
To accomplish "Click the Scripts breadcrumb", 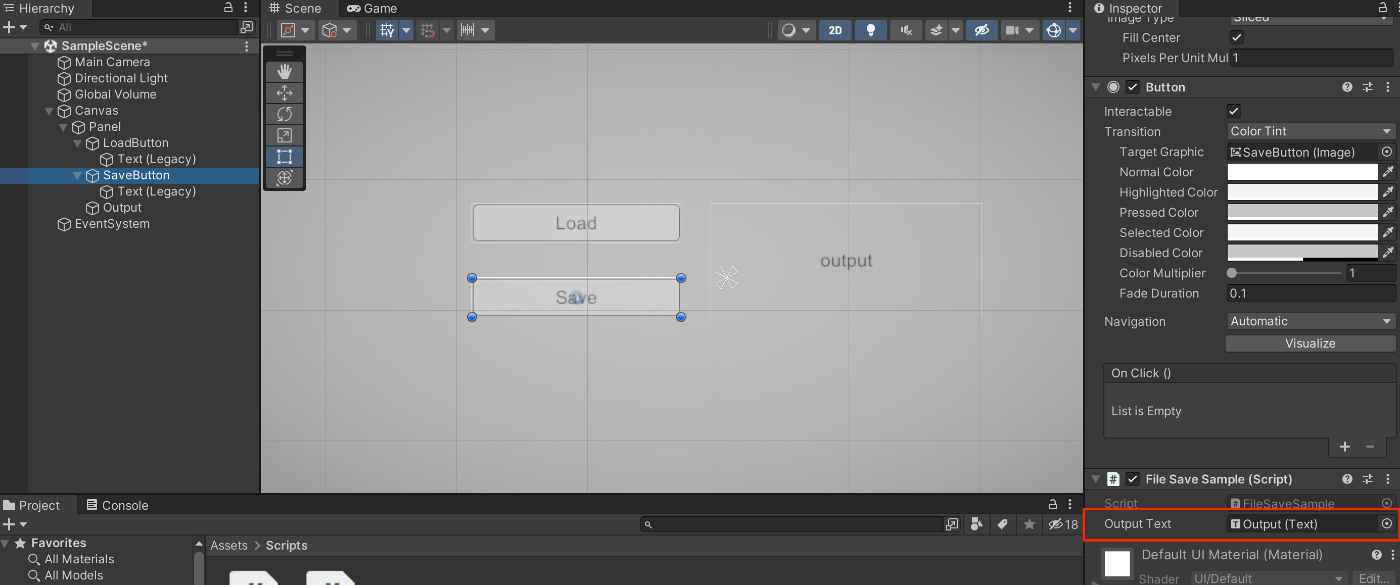I will click(286, 546).
